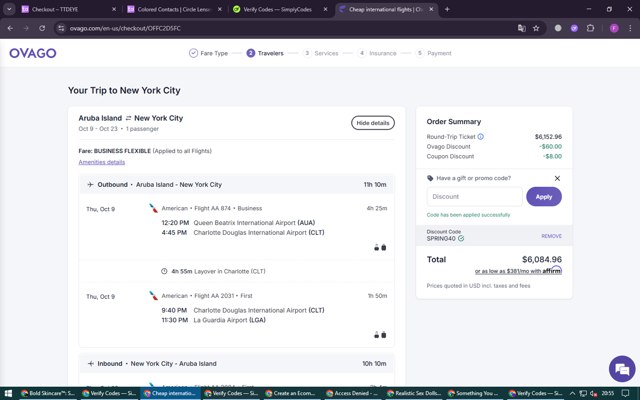Open a new browser tab

tap(447, 9)
